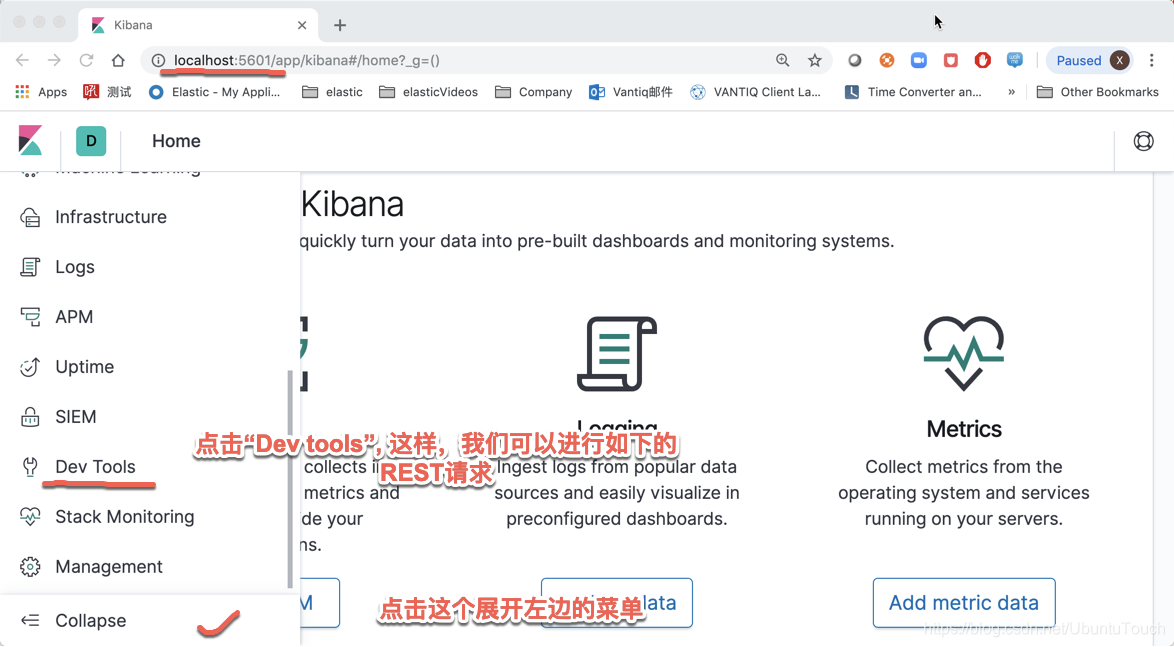The width and height of the screenshot is (1174, 647).
Task: Click the red Pocket-style extension icon
Action: click(950, 60)
